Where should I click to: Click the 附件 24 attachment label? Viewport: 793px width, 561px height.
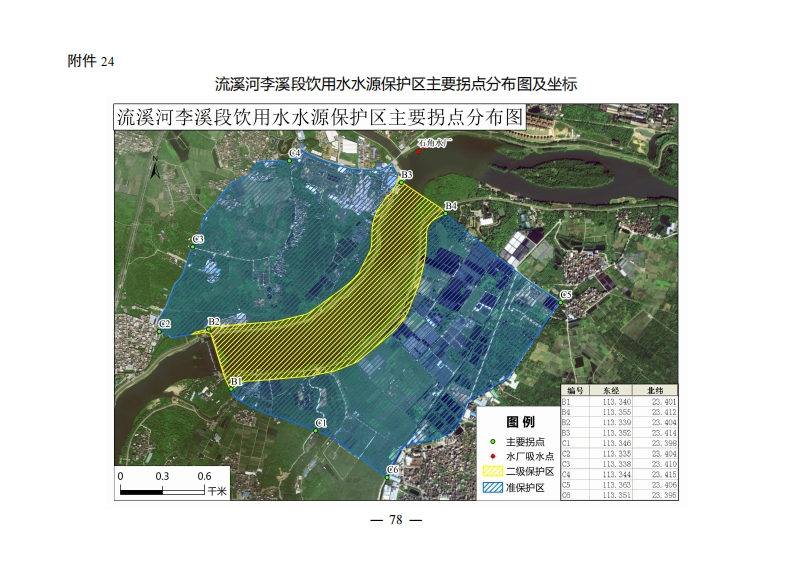91,61
